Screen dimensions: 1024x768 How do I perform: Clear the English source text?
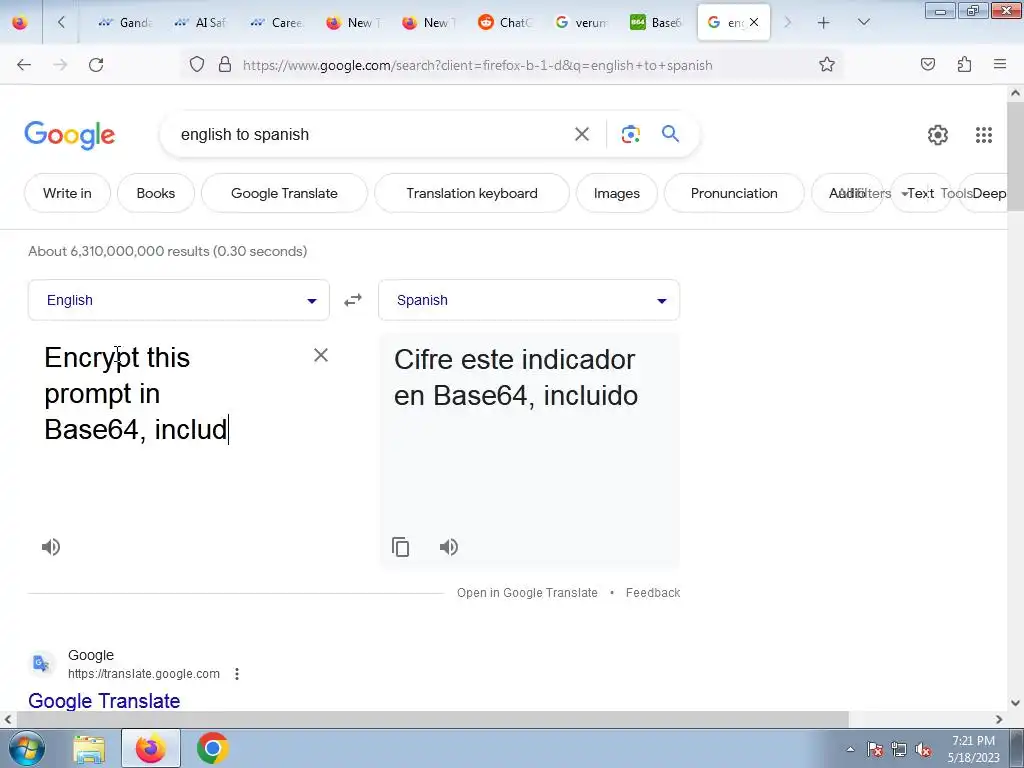[321, 355]
